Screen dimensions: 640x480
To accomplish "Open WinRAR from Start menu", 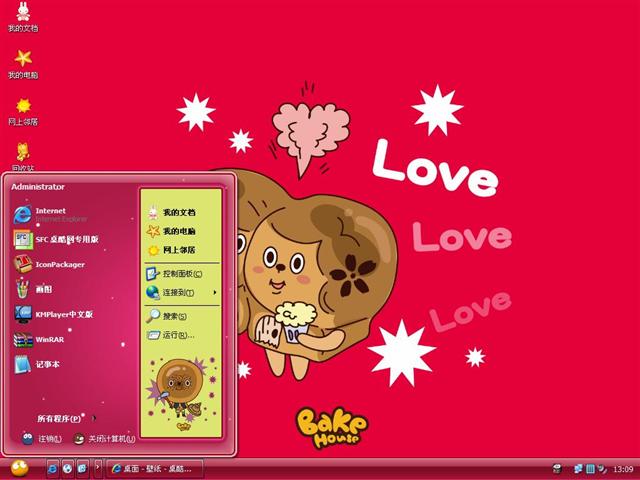I will tap(39, 339).
